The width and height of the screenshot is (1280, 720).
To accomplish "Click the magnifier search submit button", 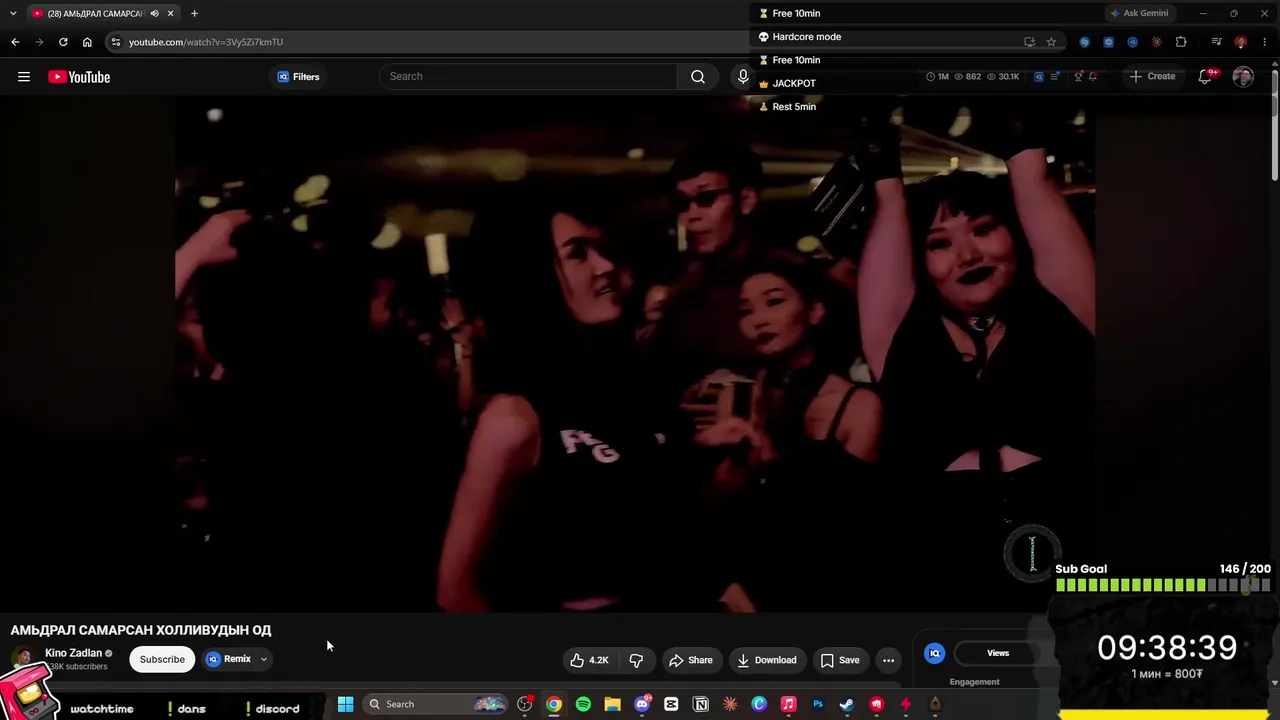I will click(x=698, y=76).
